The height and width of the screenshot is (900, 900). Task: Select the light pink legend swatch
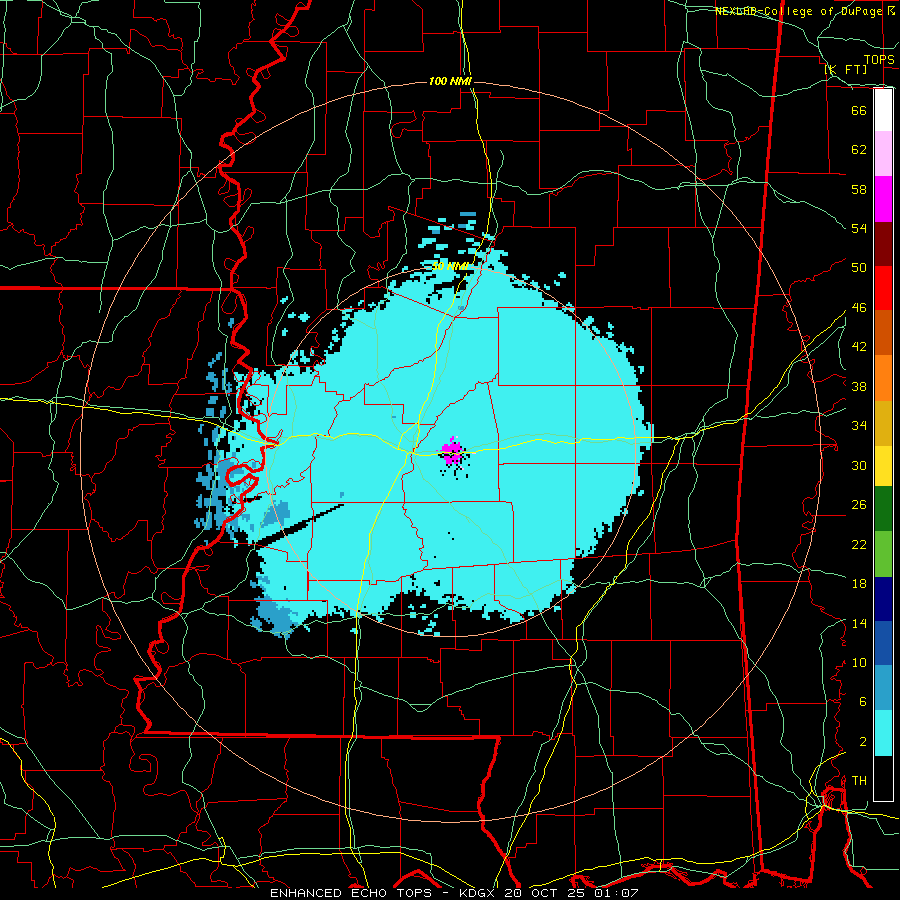(883, 153)
